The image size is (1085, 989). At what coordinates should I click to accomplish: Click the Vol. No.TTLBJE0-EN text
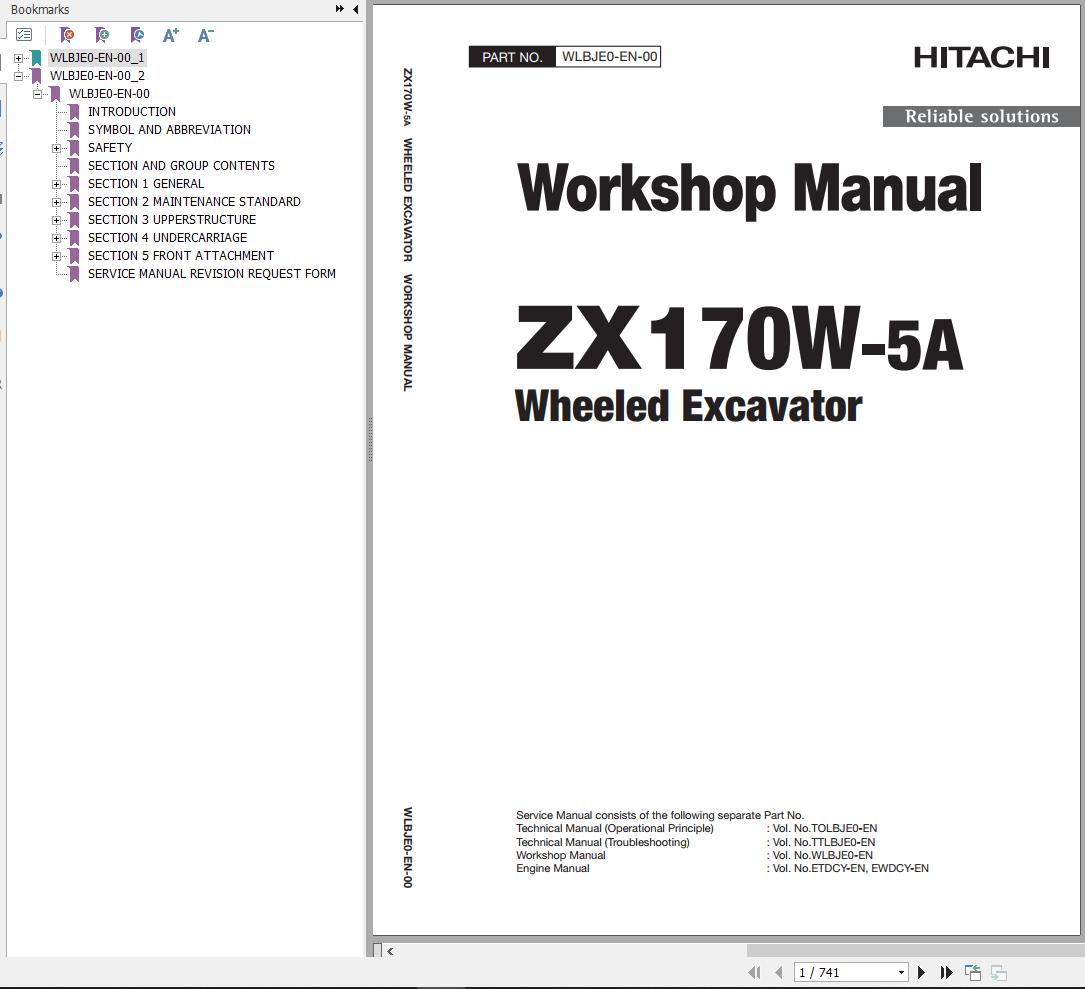pos(823,842)
